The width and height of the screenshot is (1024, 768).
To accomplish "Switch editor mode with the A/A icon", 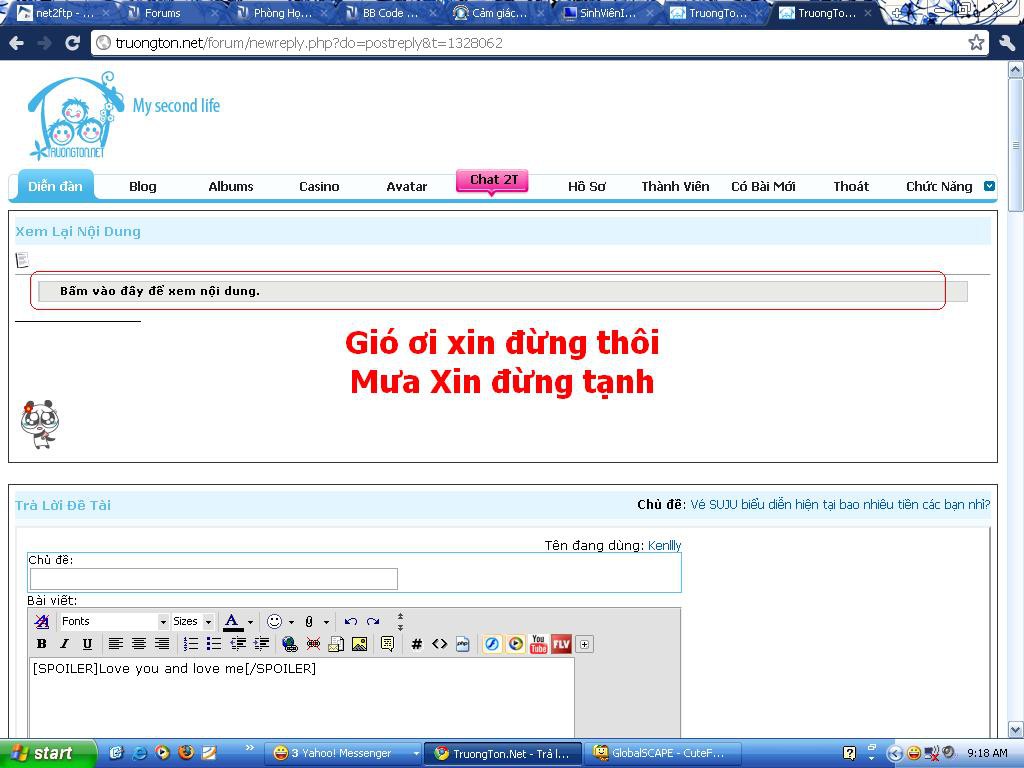I will (41, 621).
